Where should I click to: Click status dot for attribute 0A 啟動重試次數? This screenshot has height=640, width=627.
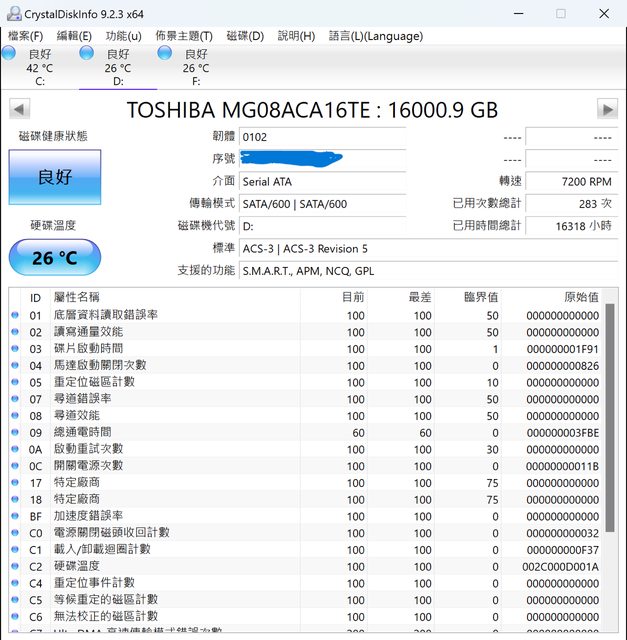(x=15, y=449)
